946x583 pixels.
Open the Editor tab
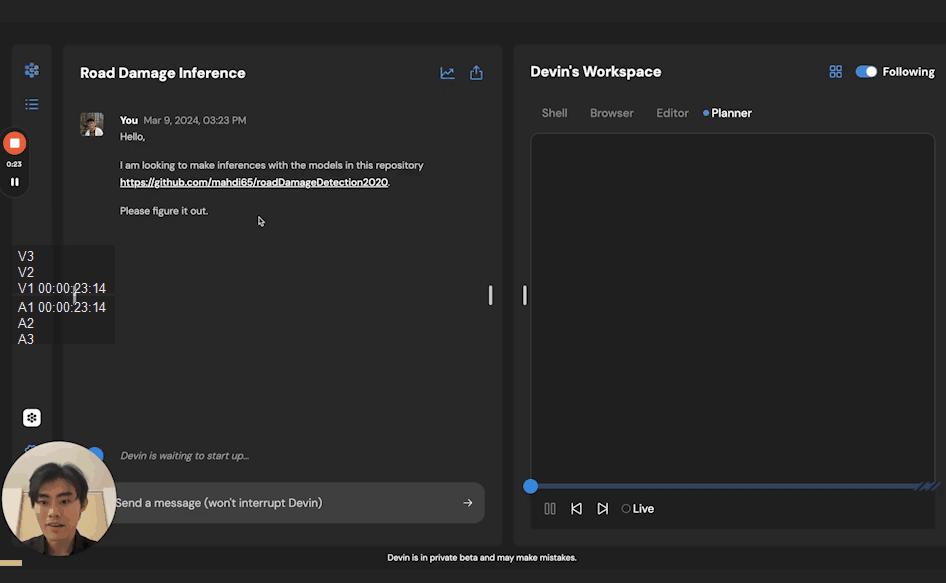tap(672, 113)
